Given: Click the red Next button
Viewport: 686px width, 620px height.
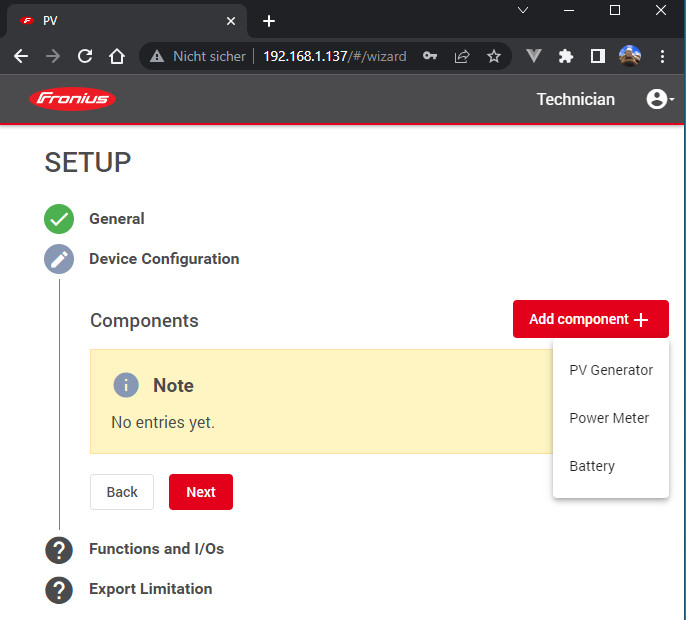Looking at the screenshot, I should tap(201, 492).
